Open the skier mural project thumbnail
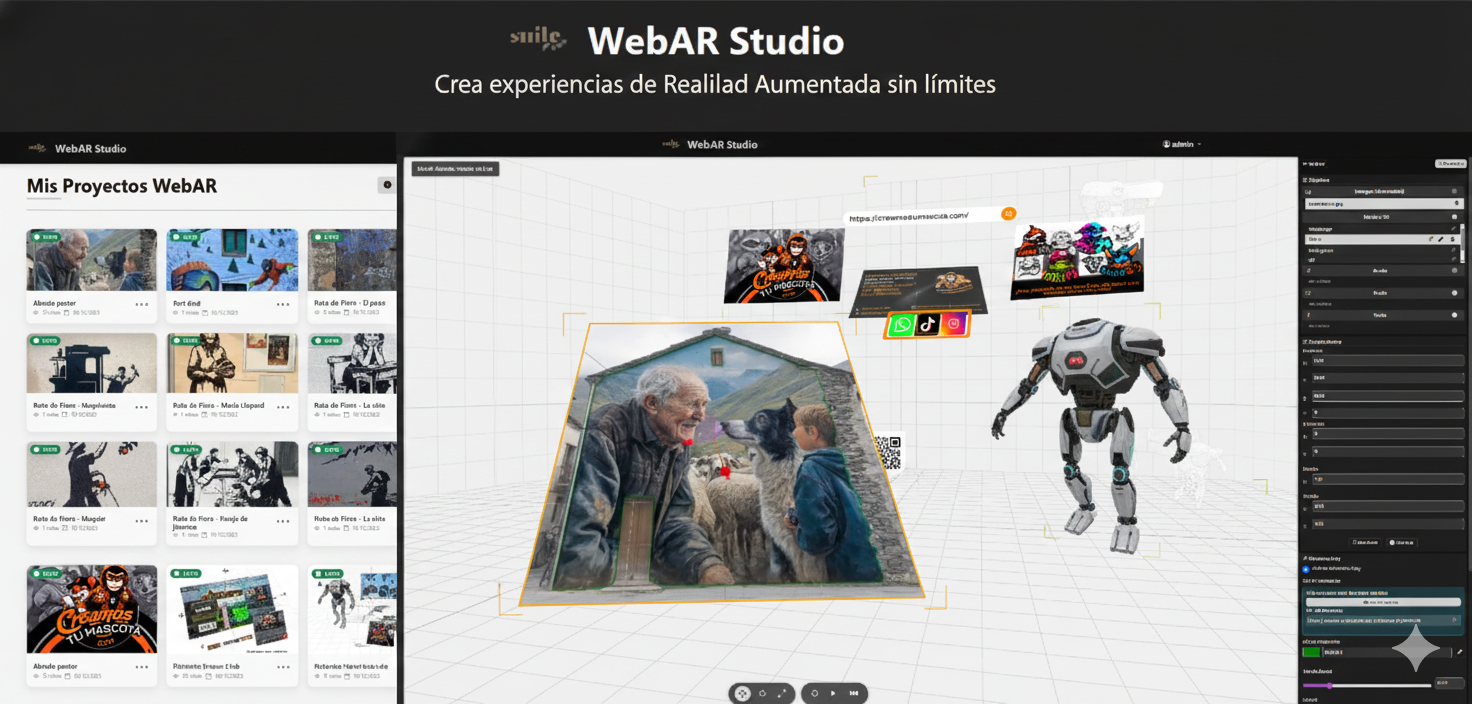1472x704 pixels. [x=232, y=260]
